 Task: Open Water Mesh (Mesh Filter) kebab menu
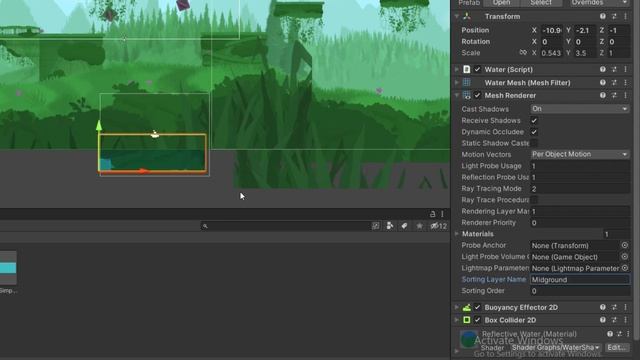pyautogui.click(x=625, y=82)
